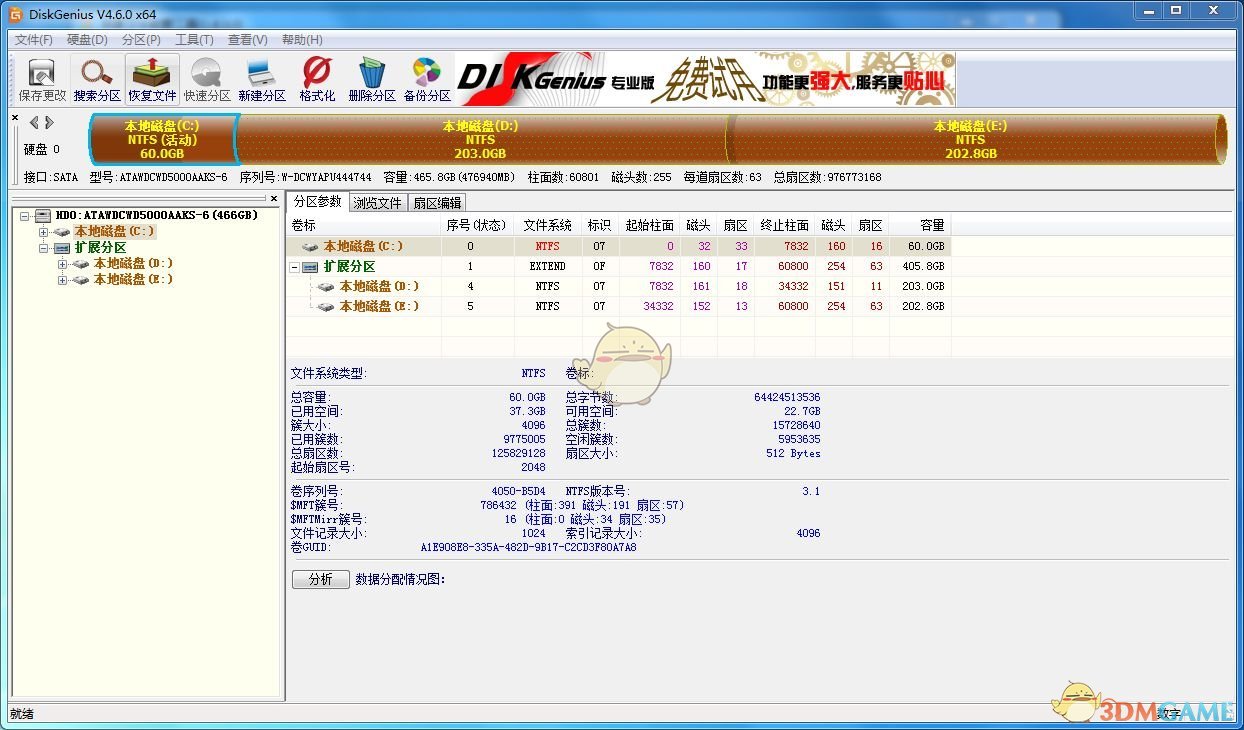Click the Delete Partition (删除分区) icon
The image size is (1244, 730).
372,79
